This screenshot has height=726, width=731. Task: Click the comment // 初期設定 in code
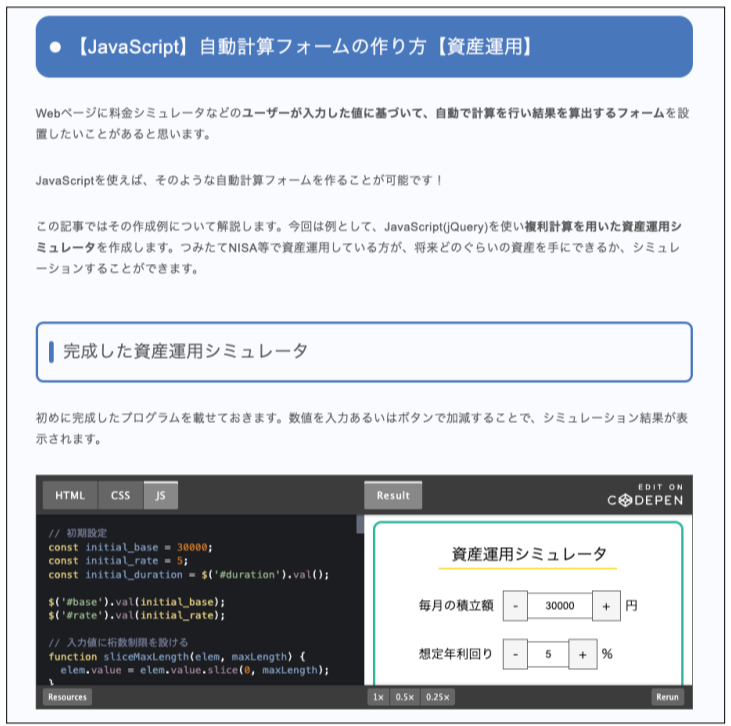pos(78,533)
